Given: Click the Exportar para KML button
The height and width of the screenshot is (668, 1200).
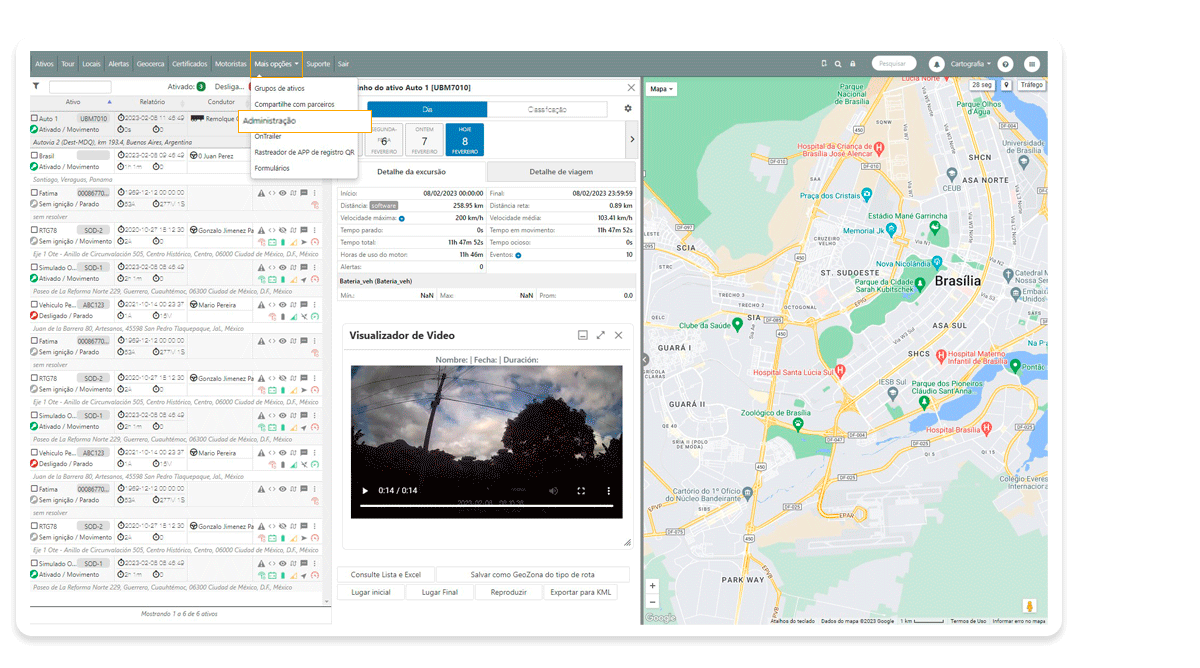Looking at the screenshot, I should pos(580,592).
